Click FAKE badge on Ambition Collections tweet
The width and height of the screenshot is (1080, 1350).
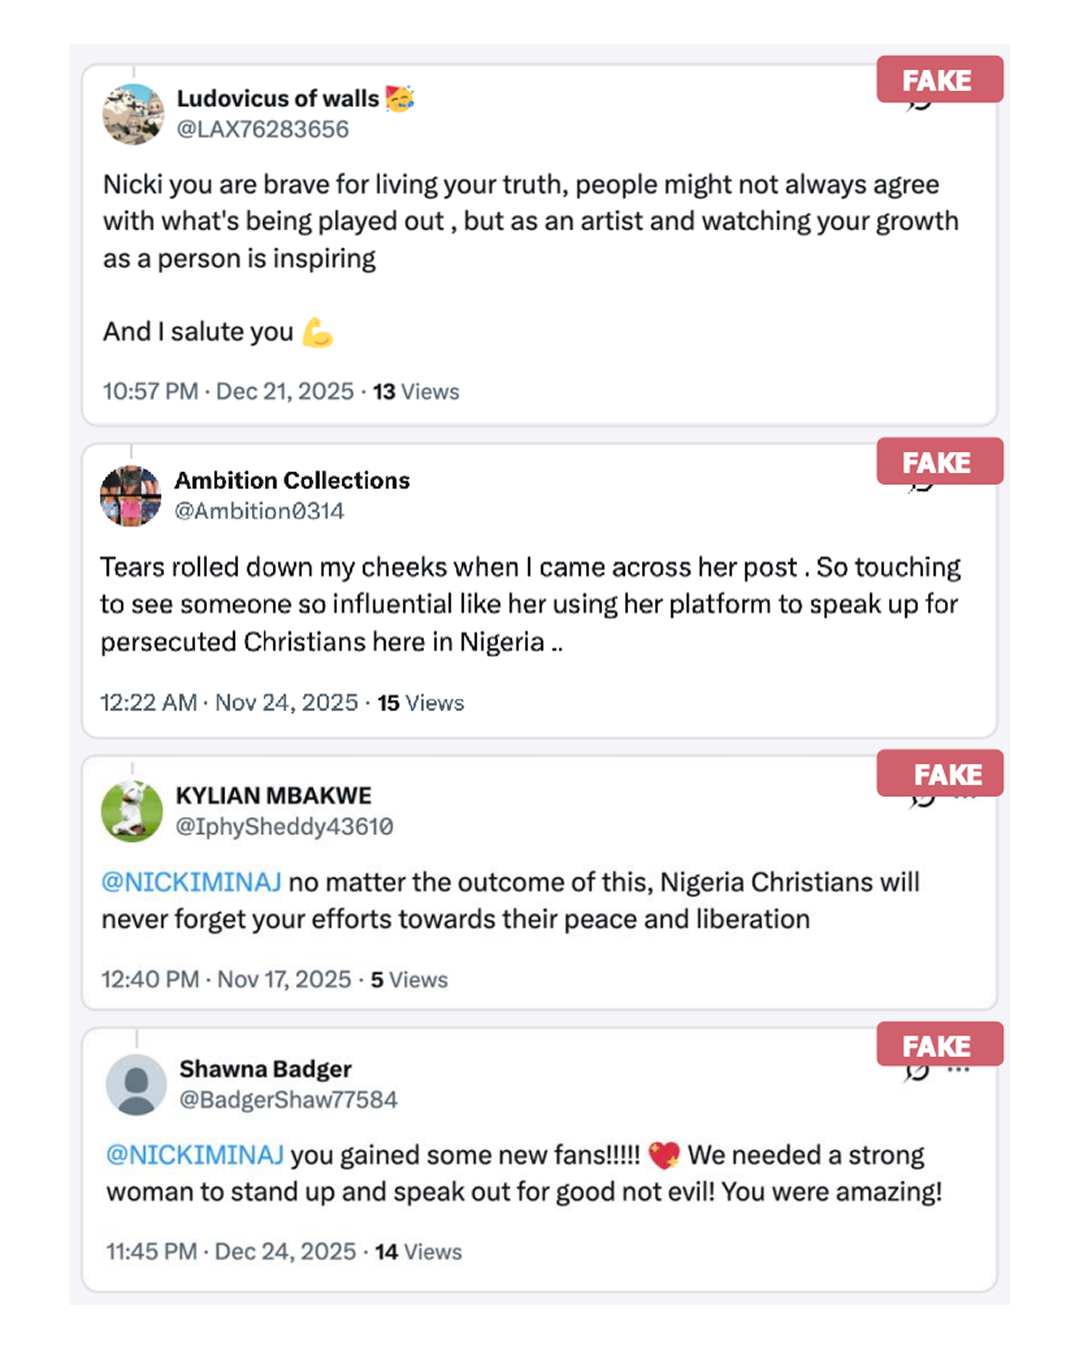coord(938,462)
